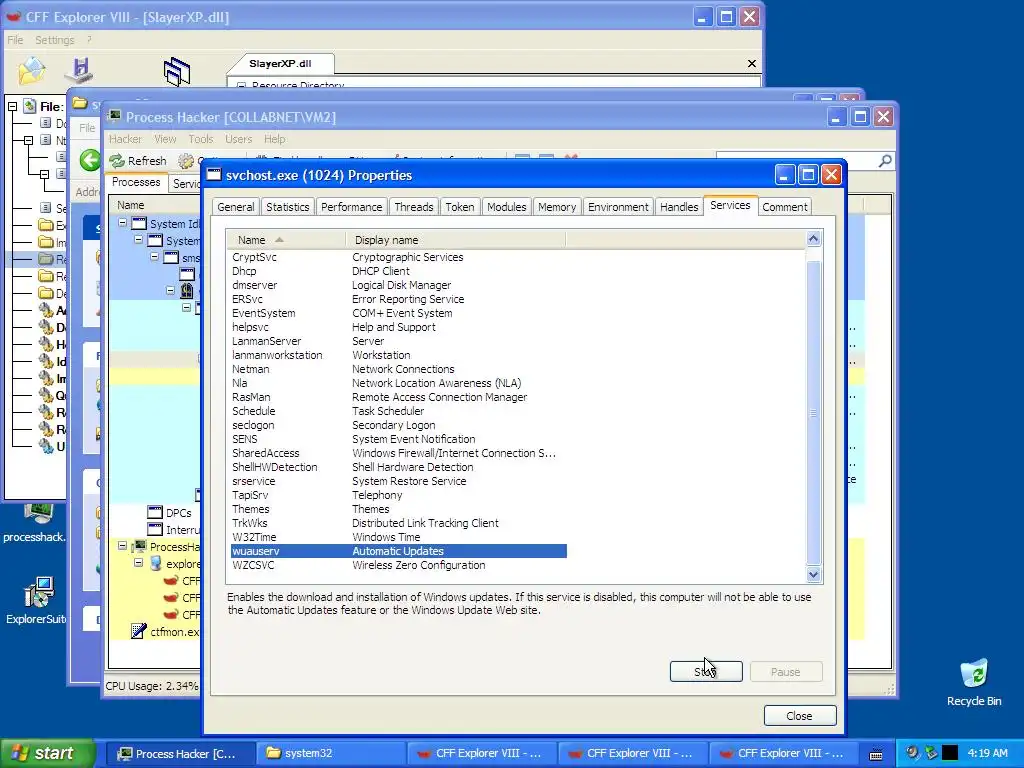1024x768 pixels.
Task: Switch to system32 taskbar button
Action: pos(330,754)
